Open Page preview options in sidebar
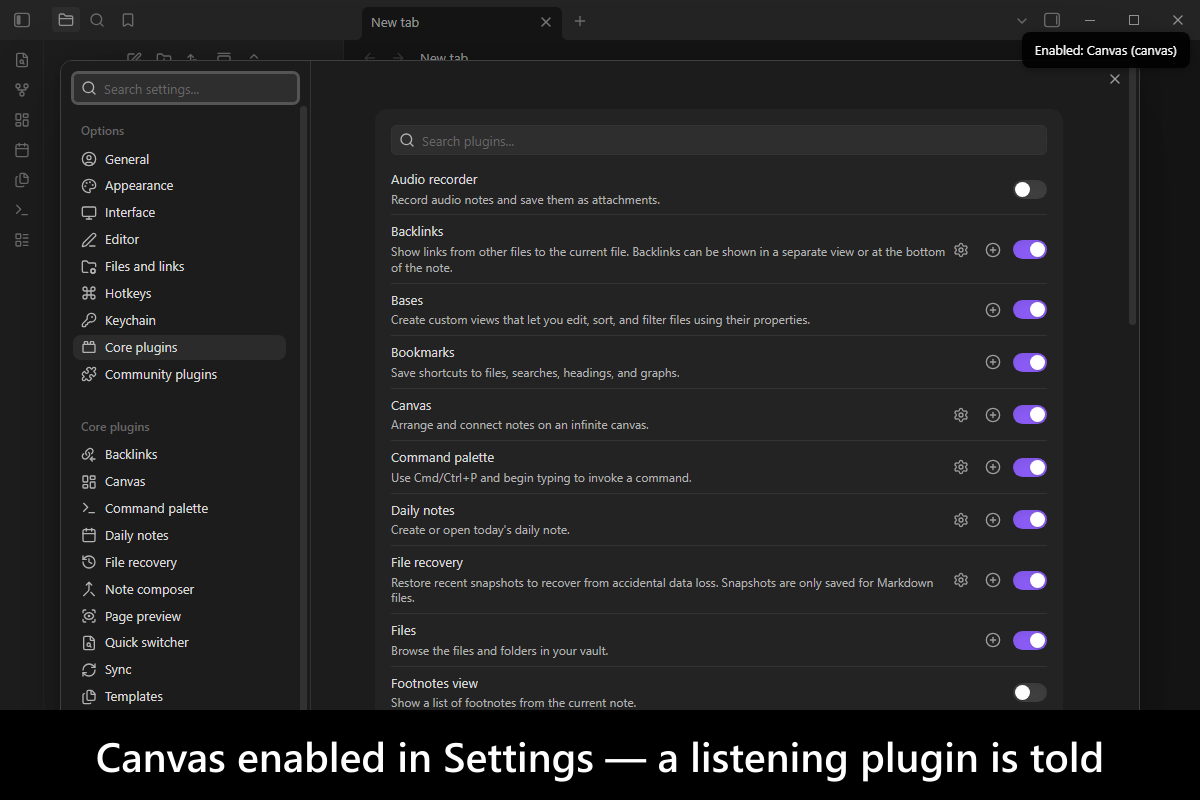 point(180,617)
